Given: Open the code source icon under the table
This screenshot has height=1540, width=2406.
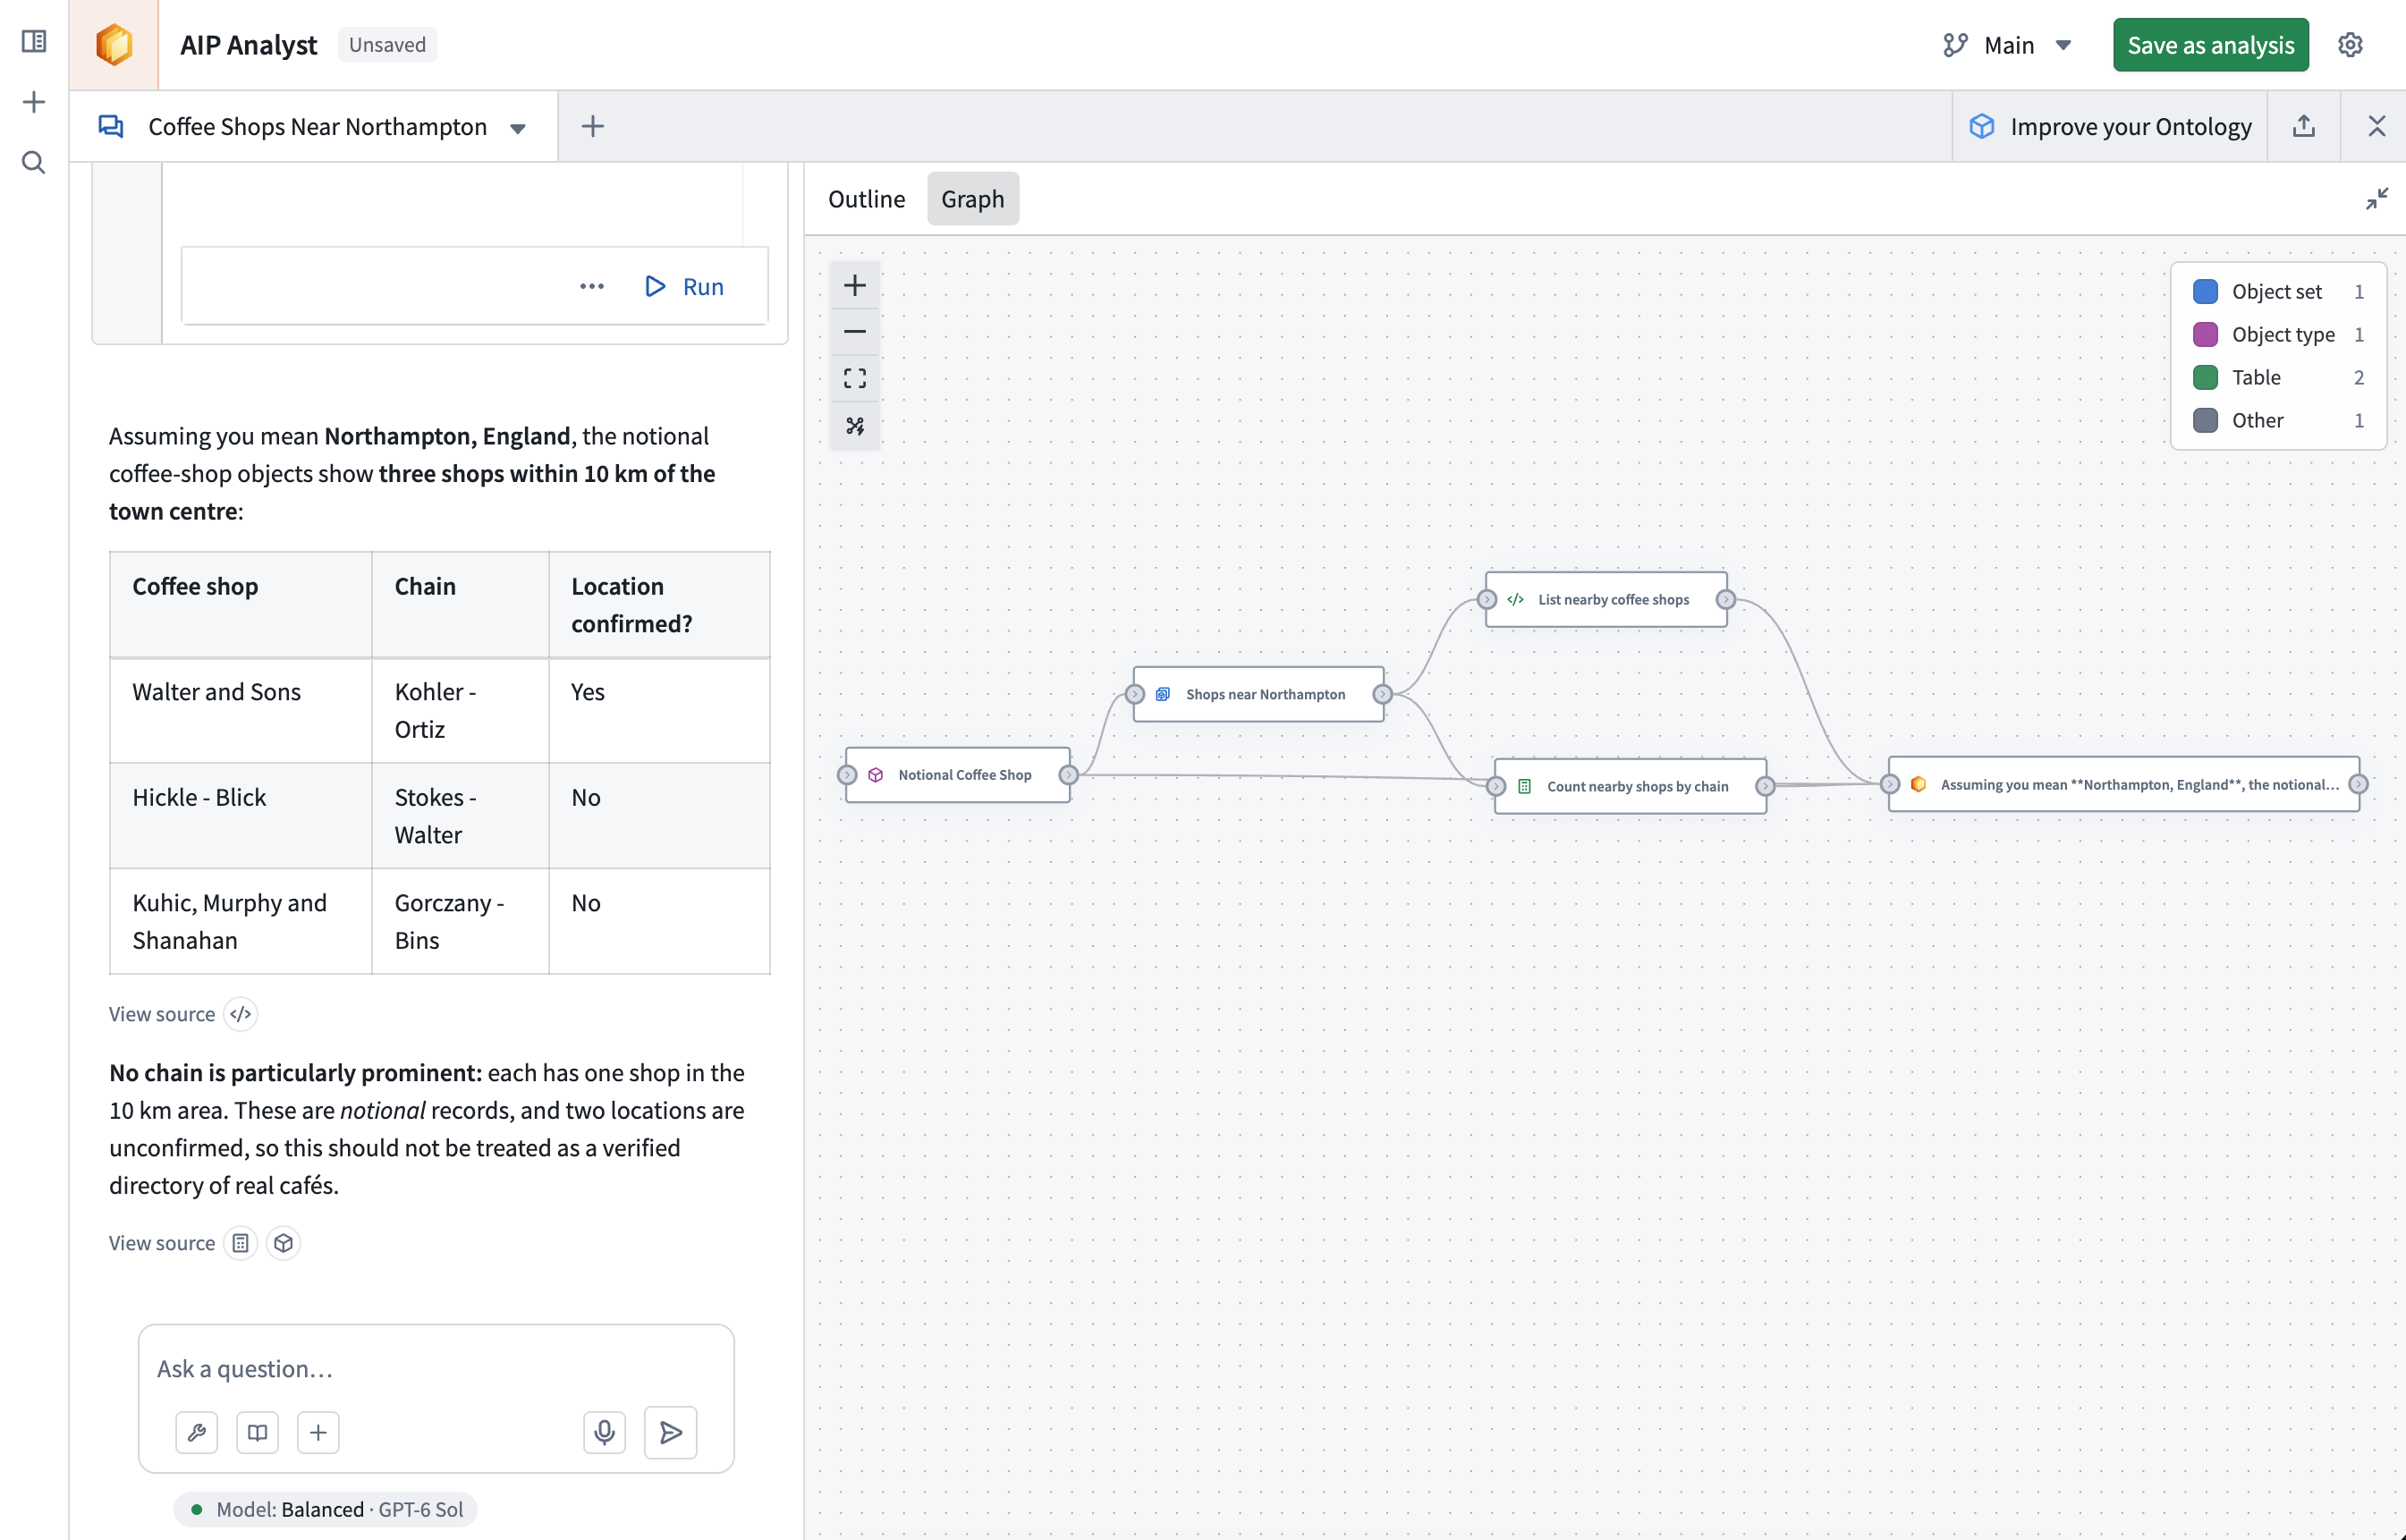Looking at the screenshot, I should pyautogui.click(x=240, y=1014).
